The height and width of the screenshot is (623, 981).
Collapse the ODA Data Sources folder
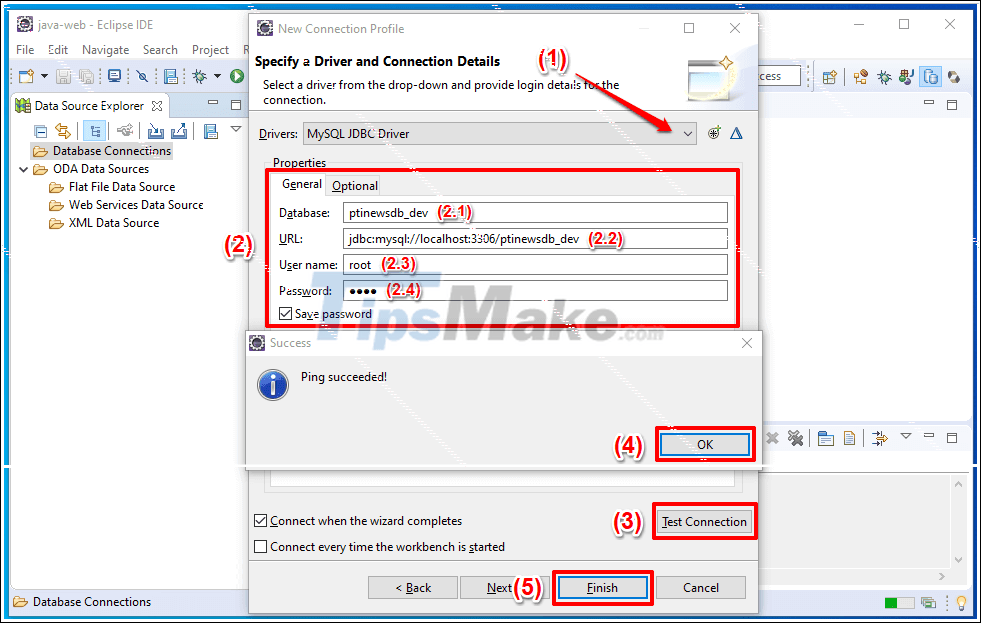(22, 169)
